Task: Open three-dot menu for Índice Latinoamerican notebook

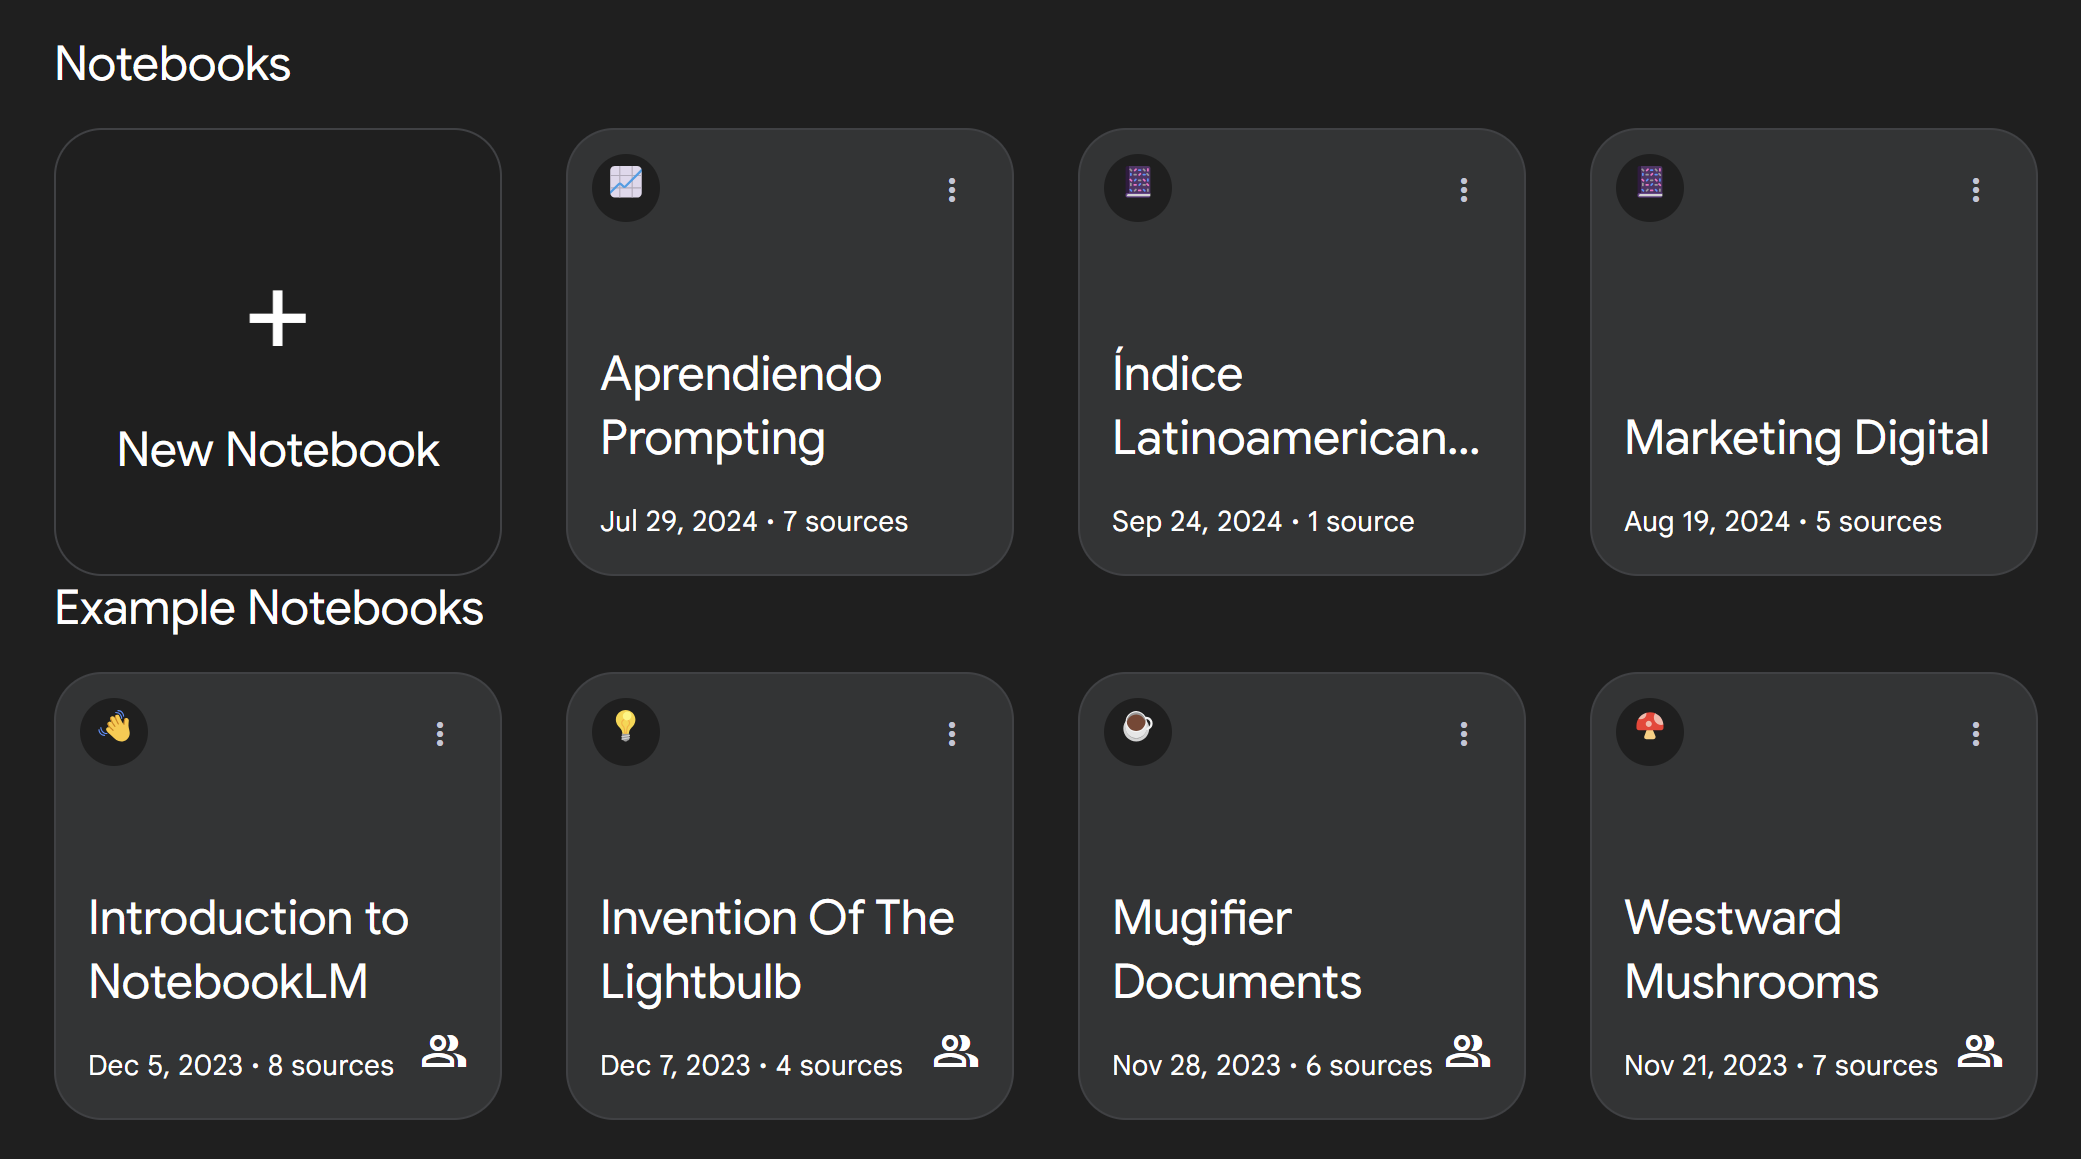Action: 1464,190
